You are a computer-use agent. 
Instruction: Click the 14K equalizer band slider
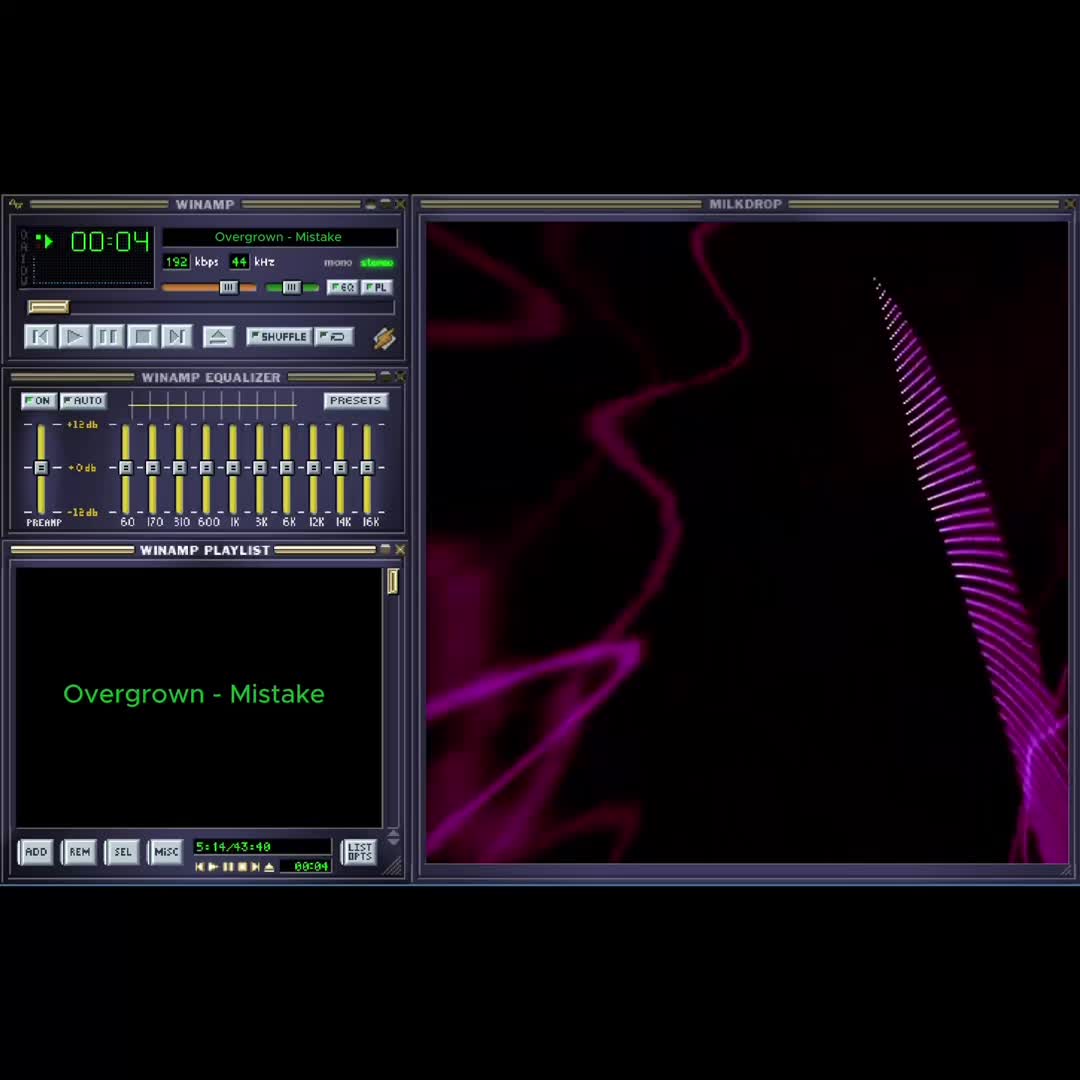[x=341, y=468]
